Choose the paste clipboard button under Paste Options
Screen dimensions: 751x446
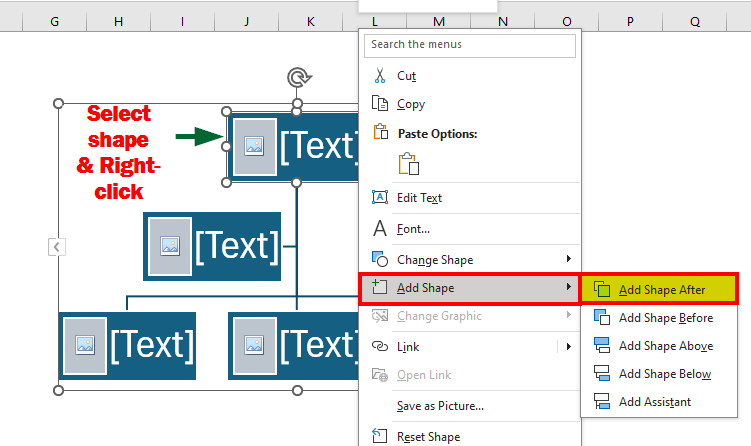click(409, 163)
